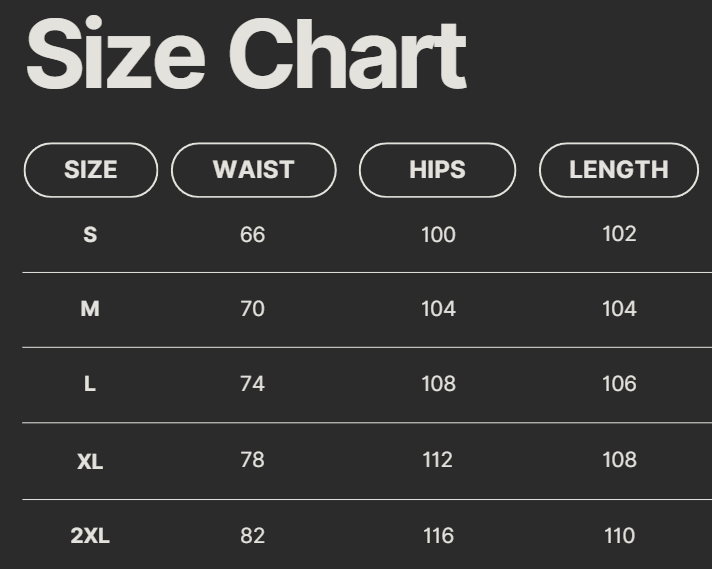Click the HIPS header pill

pyautogui.click(x=437, y=170)
